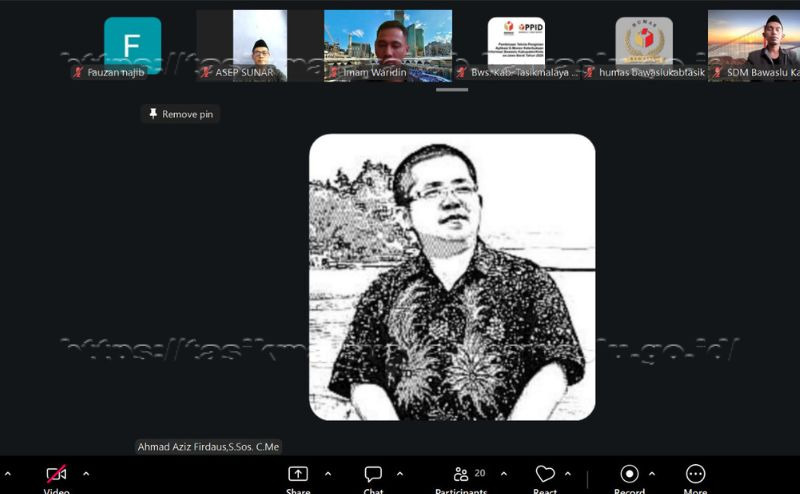Expand the share options chevron
This screenshot has width=800, height=494.
[x=328, y=474]
